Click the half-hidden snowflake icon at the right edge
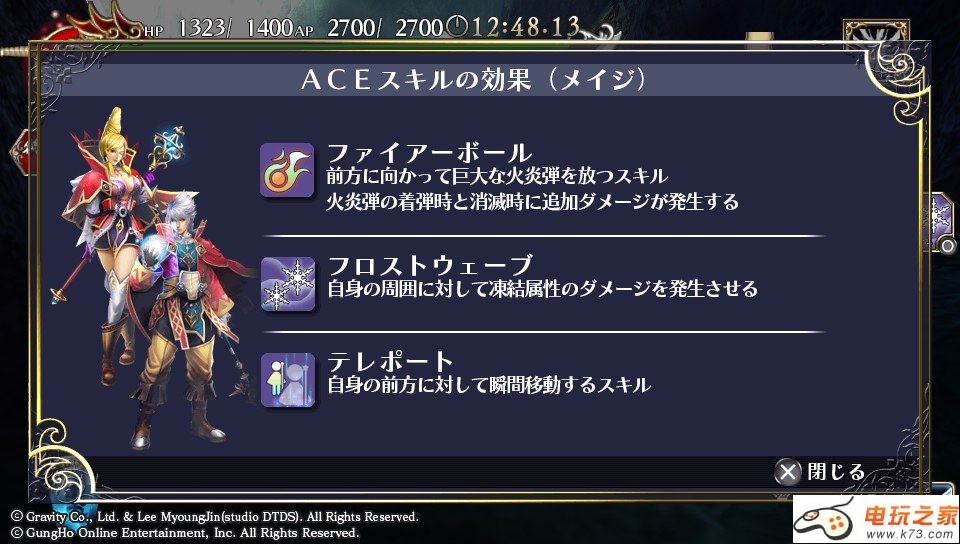The height and width of the screenshot is (544, 960). point(943,219)
